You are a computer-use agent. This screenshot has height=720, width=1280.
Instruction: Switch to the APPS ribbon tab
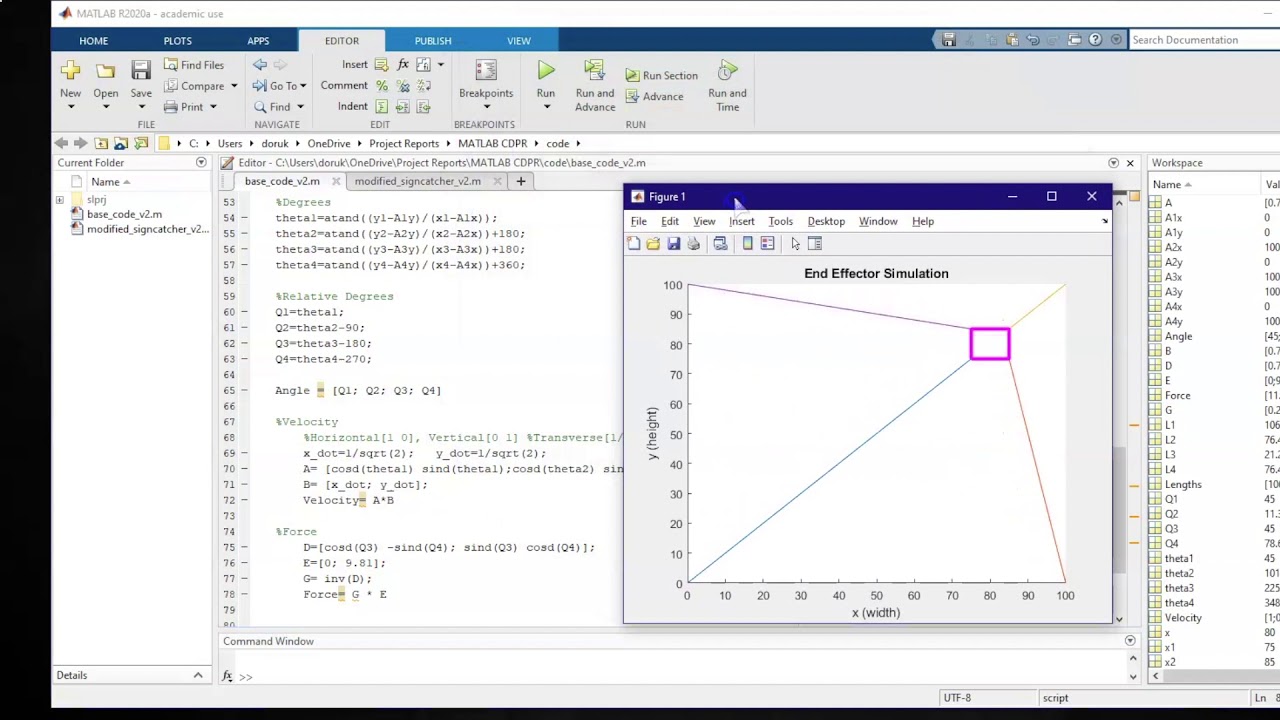pos(258,41)
